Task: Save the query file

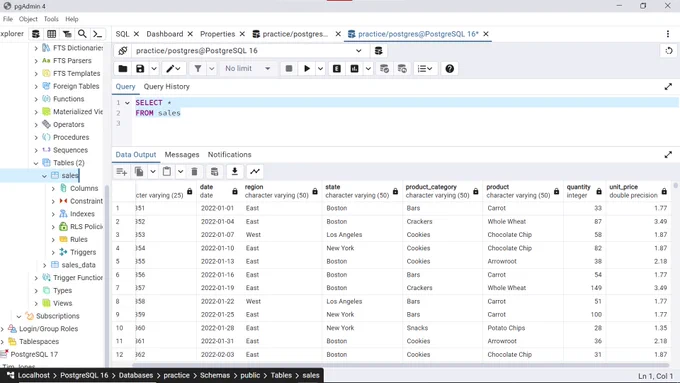Action: coord(140,69)
